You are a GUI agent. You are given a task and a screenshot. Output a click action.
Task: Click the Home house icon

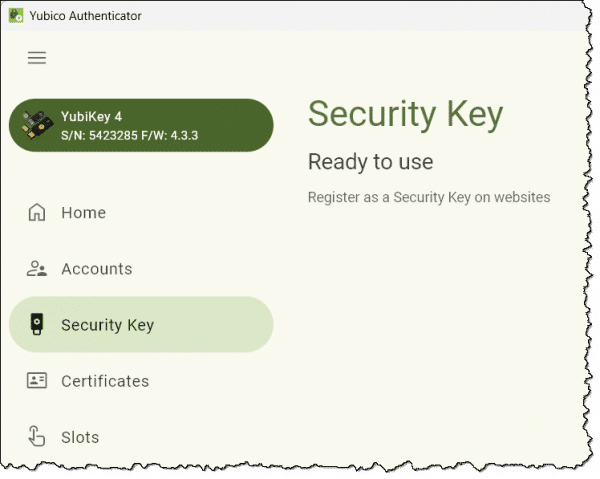point(37,212)
